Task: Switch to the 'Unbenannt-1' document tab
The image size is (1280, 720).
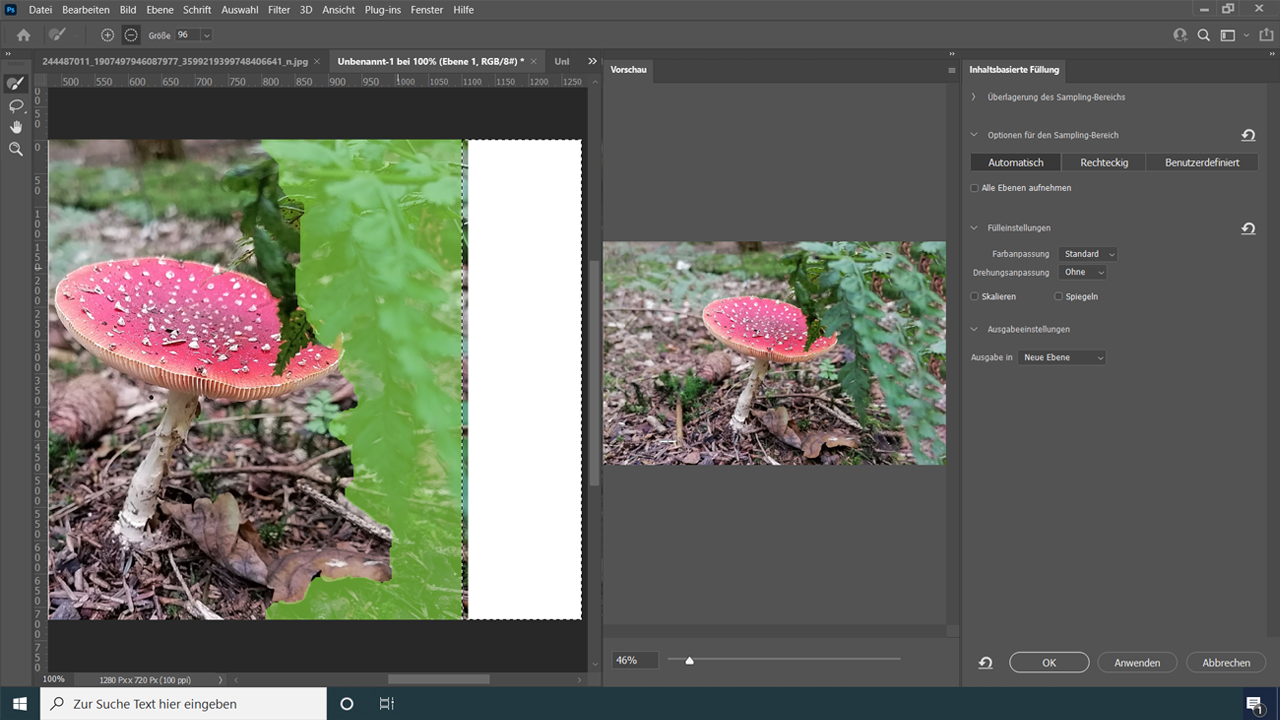Action: tap(428, 61)
